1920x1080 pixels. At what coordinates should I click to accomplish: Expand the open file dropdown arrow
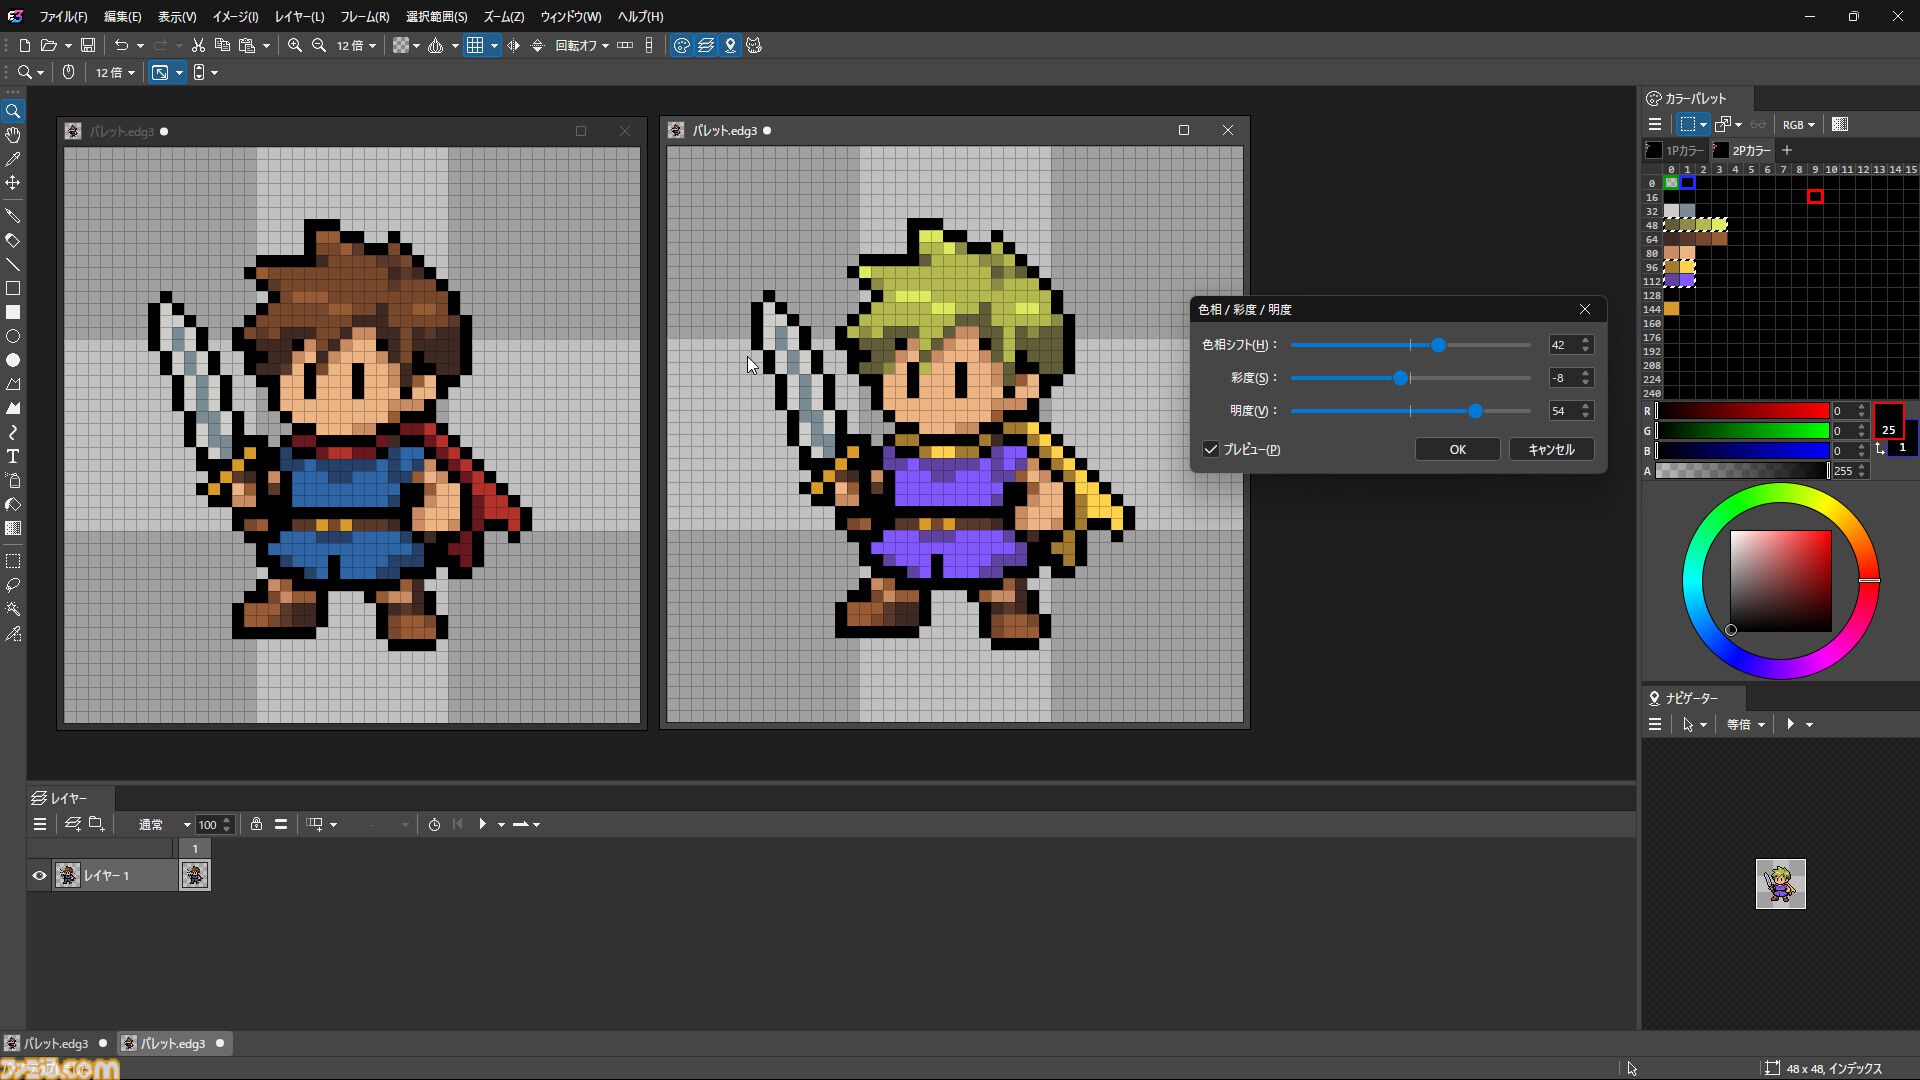pyautogui.click(x=68, y=45)
